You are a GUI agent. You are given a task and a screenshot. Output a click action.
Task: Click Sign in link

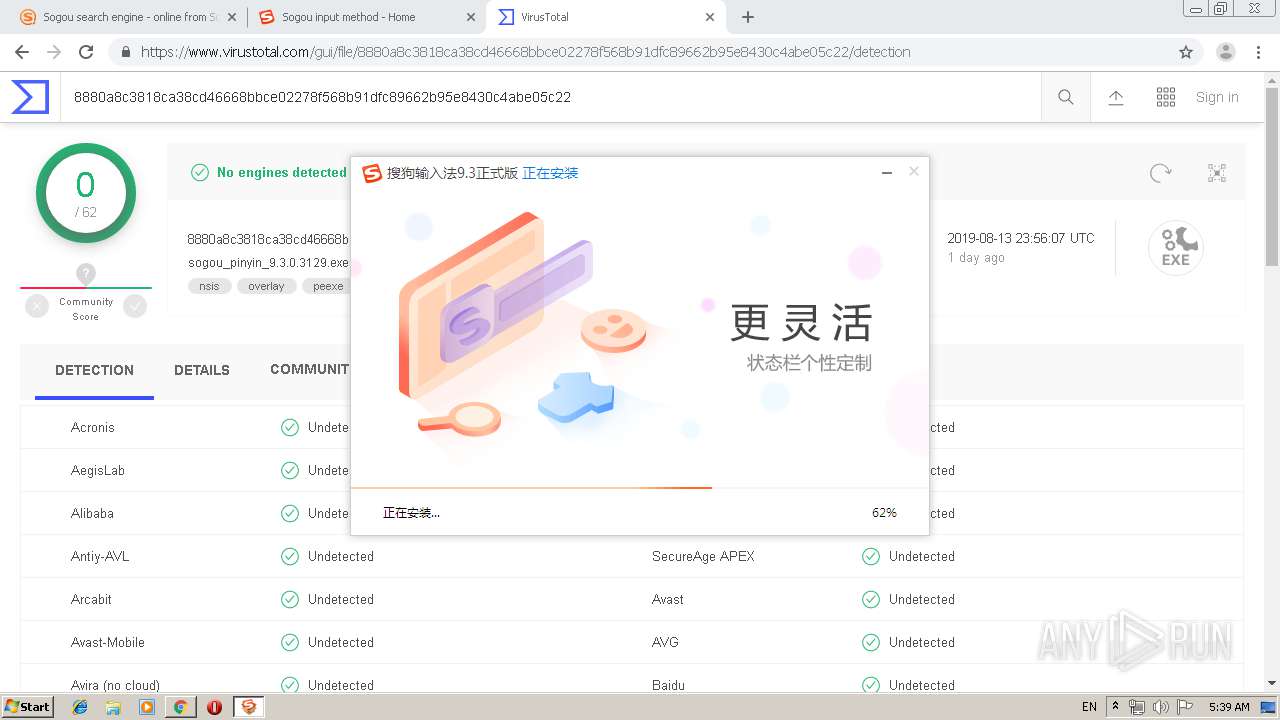point(1217,97)
